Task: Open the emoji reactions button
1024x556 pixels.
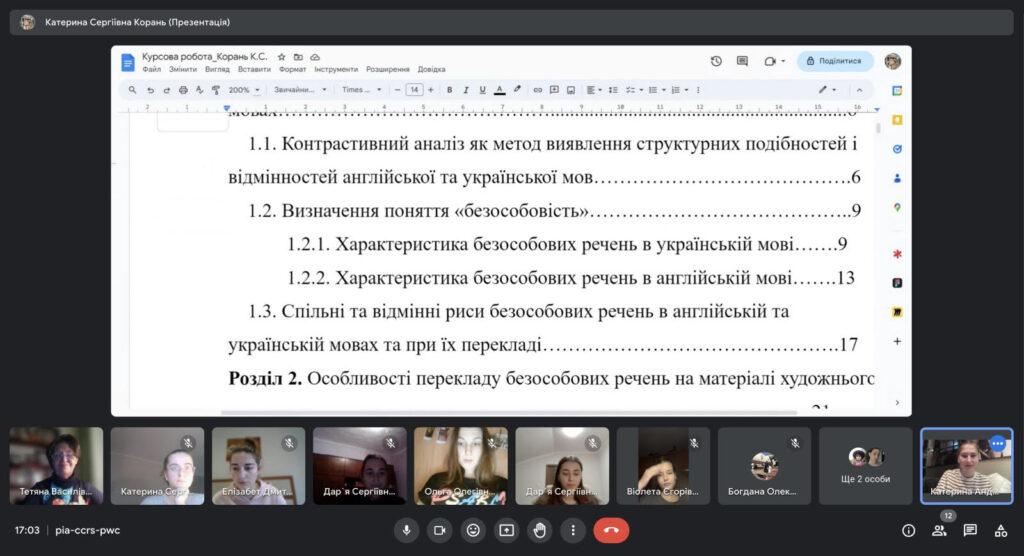Action: pyautogui.click(x=473, y=530)
